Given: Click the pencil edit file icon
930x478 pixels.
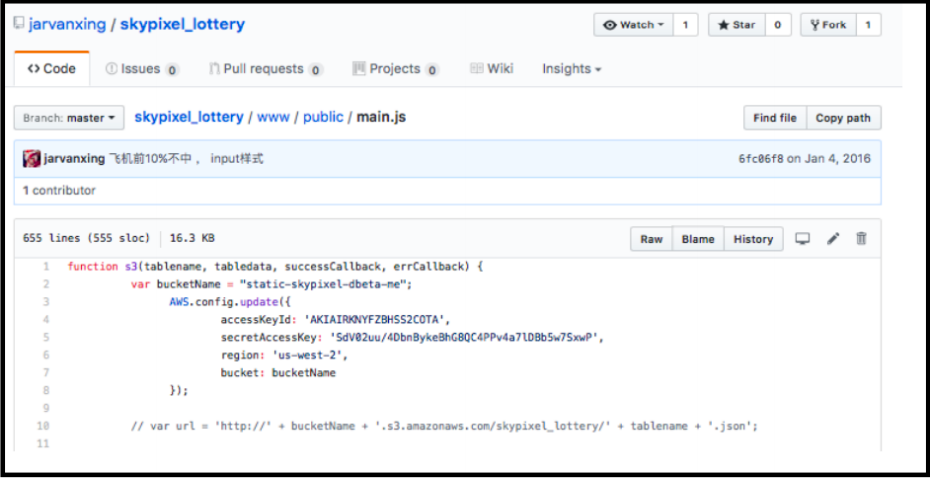Looking at the screenshot, I should coord(832,239).
